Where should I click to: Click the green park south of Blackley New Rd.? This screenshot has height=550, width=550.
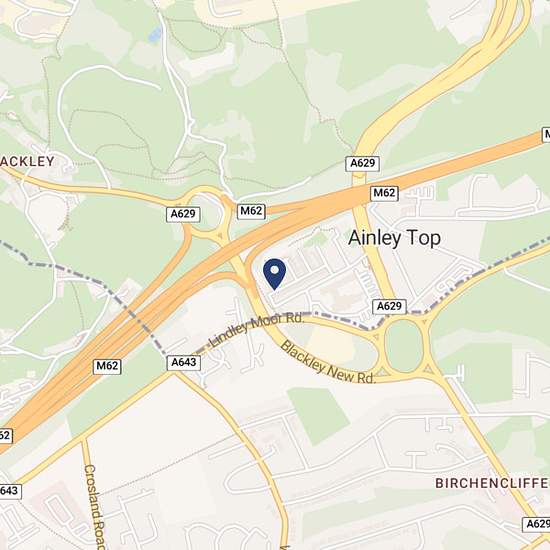[318, 416]
